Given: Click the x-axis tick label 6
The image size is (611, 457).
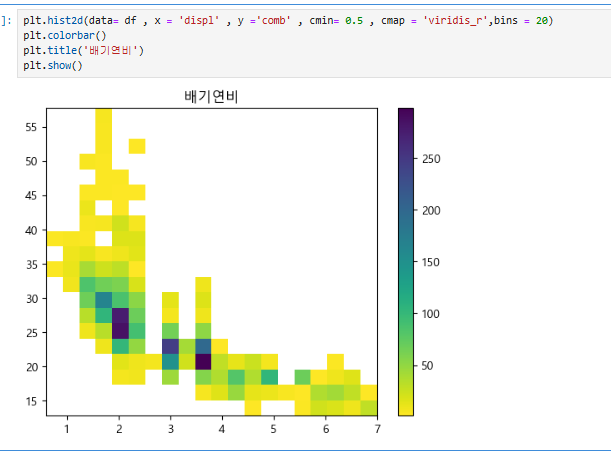Looking at the screenshot, I should (x=326, y=429).
